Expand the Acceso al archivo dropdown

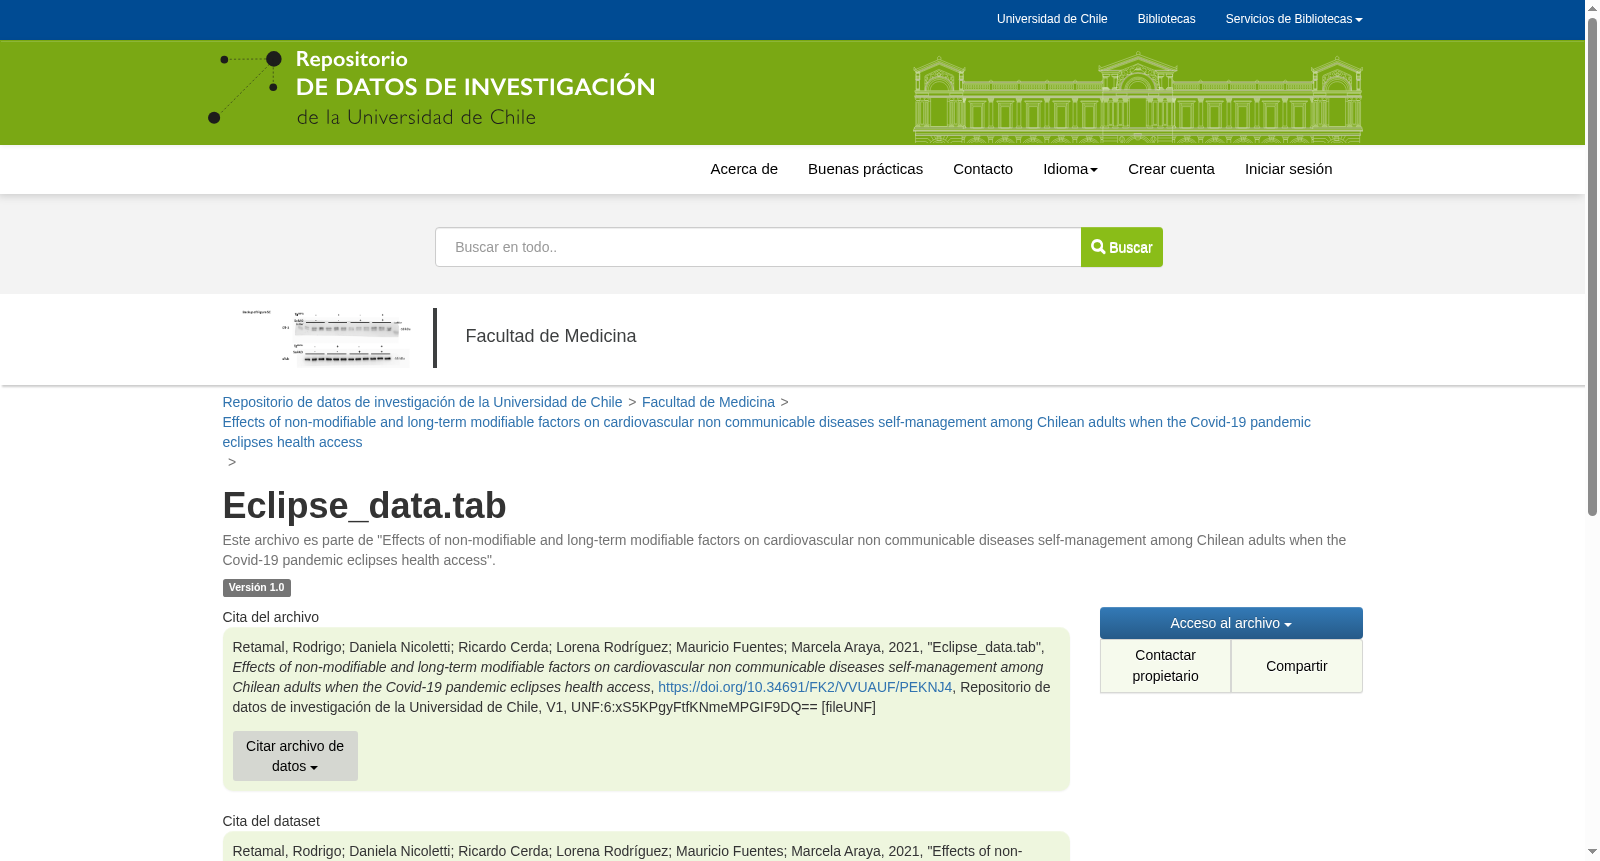[1231, 623]
